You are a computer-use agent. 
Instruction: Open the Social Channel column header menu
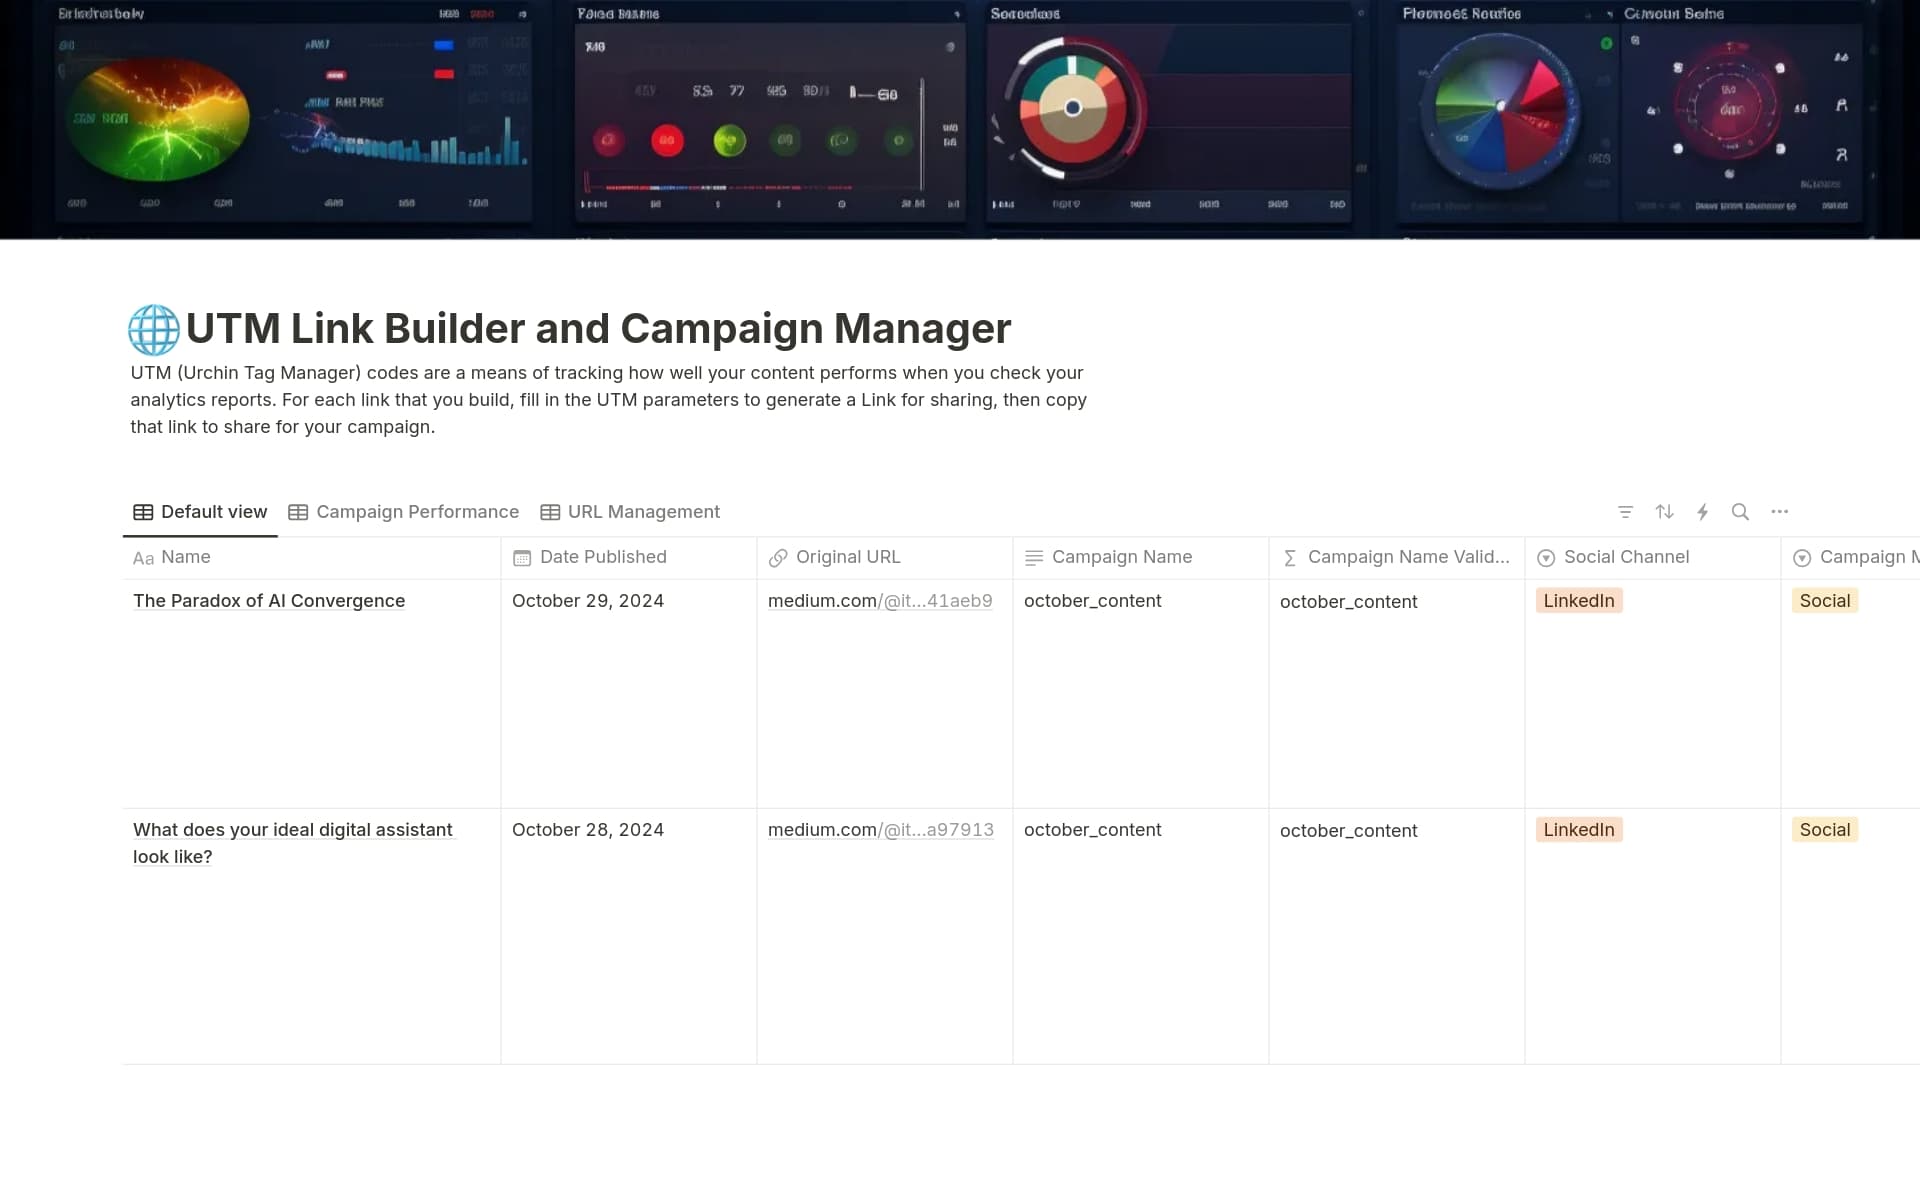coord(1626,557)
